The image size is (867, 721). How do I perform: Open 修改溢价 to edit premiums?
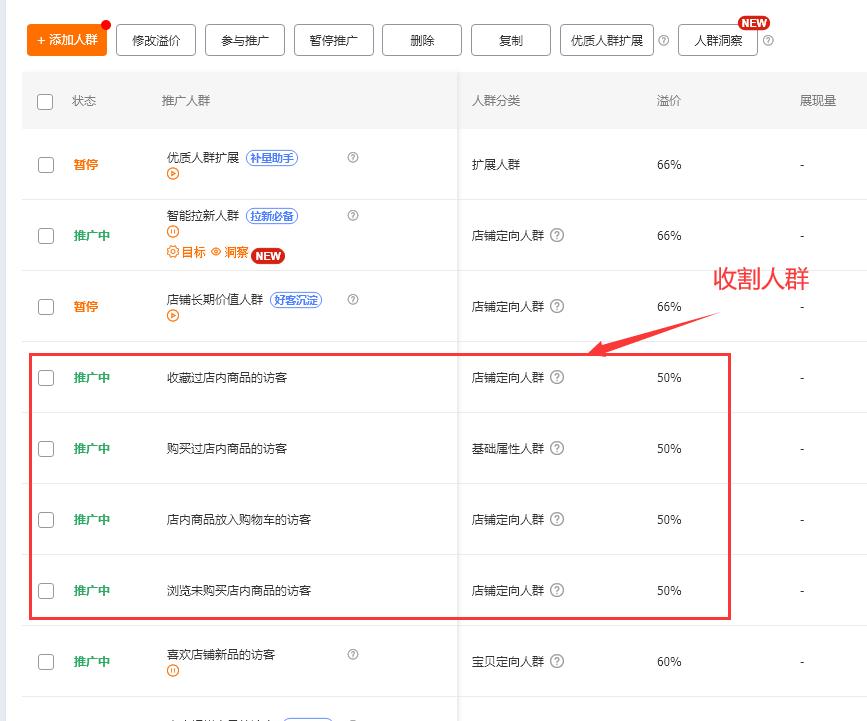[x=155, y=40]
